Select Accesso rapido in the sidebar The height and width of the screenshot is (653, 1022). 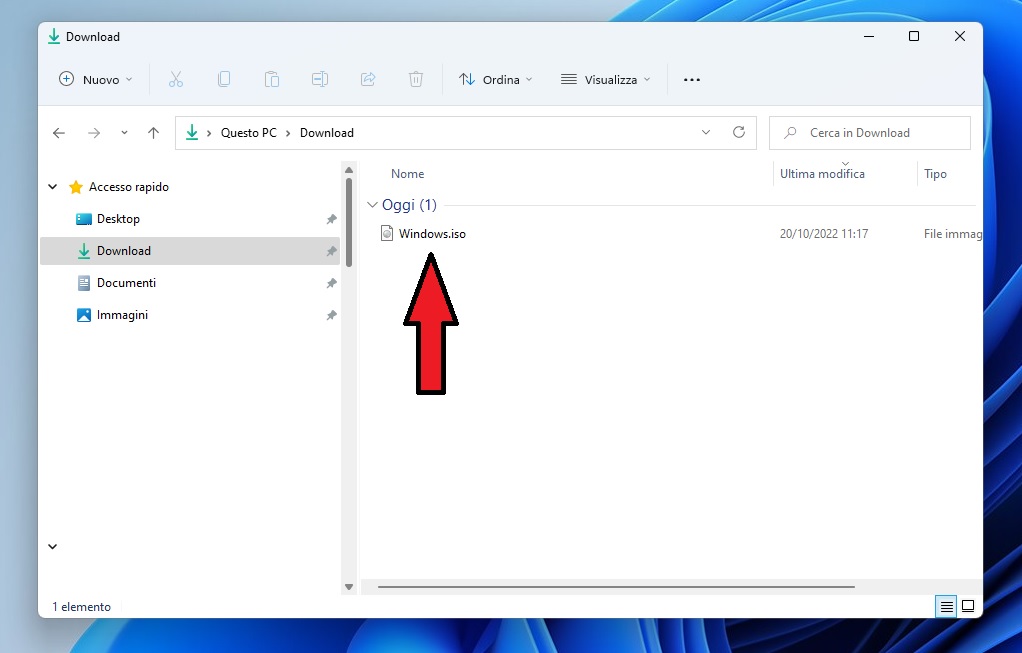pyautogui.click(x=128, y=187)
